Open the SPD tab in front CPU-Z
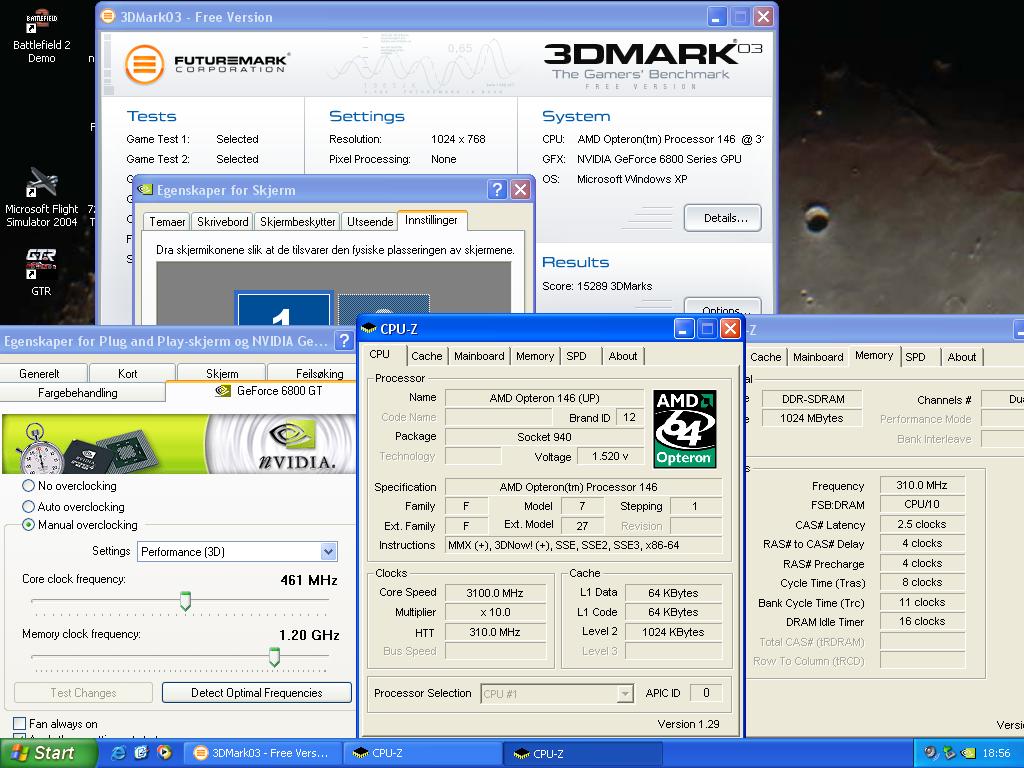The width and height of the screenshot is (1024, 768). (x=576, y=356)
